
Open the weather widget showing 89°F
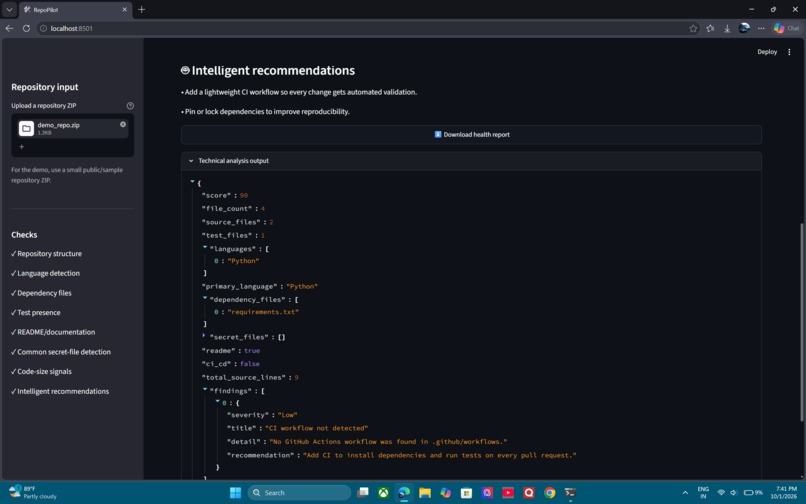33,492
